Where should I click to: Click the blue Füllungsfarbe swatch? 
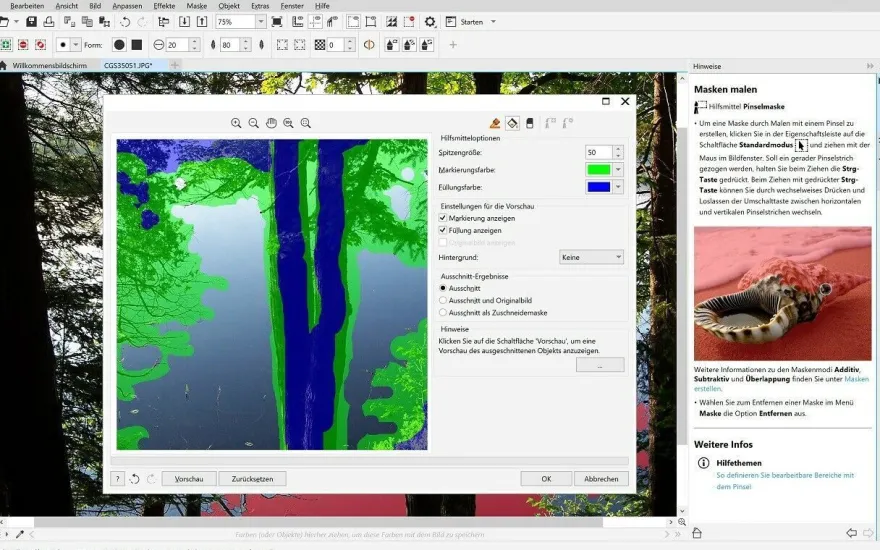[x=598, y=187]
